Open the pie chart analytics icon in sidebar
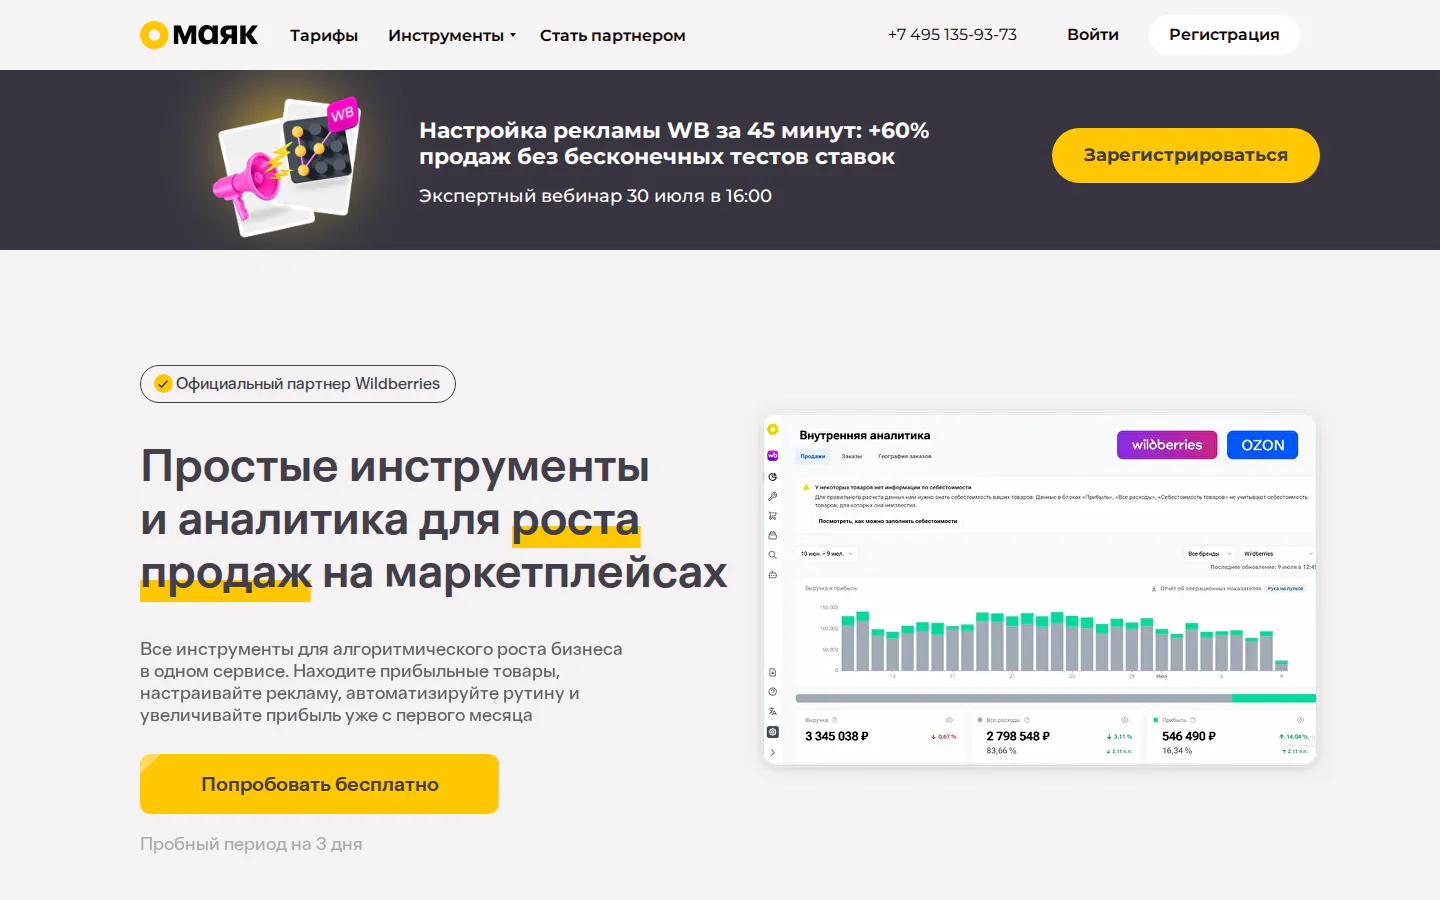 (x=772, y=477)
